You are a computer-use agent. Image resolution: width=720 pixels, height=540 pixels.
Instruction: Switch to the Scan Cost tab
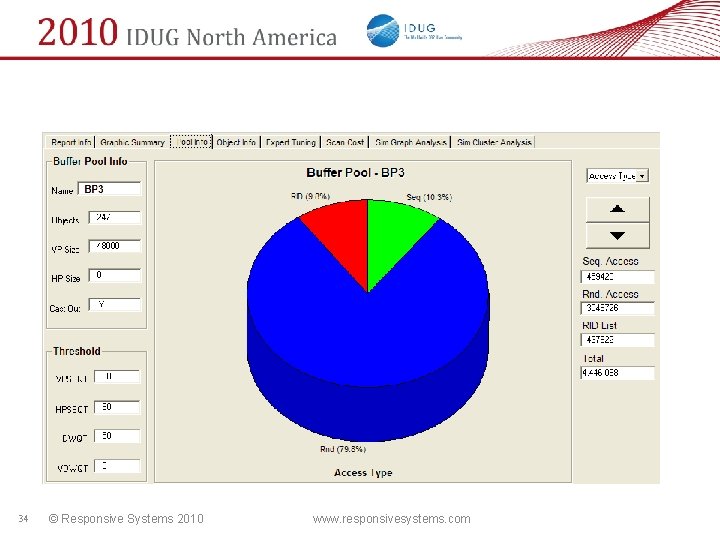click(344, 142)
